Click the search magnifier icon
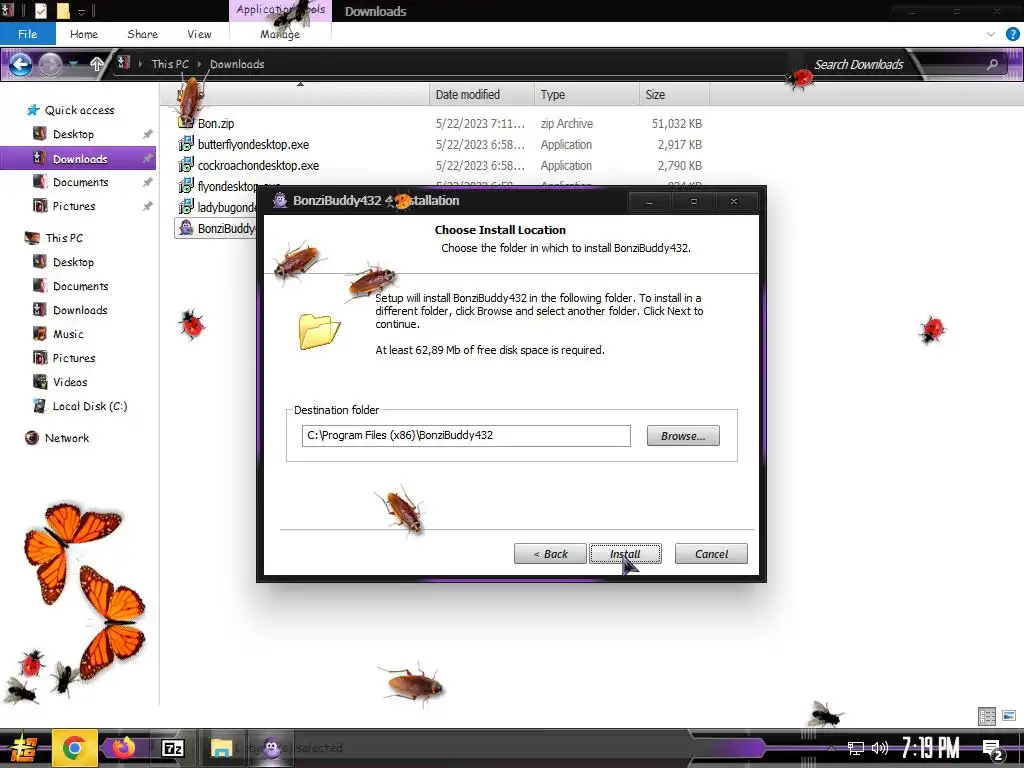Screen dimensions: 1024x768 (992, 64)
